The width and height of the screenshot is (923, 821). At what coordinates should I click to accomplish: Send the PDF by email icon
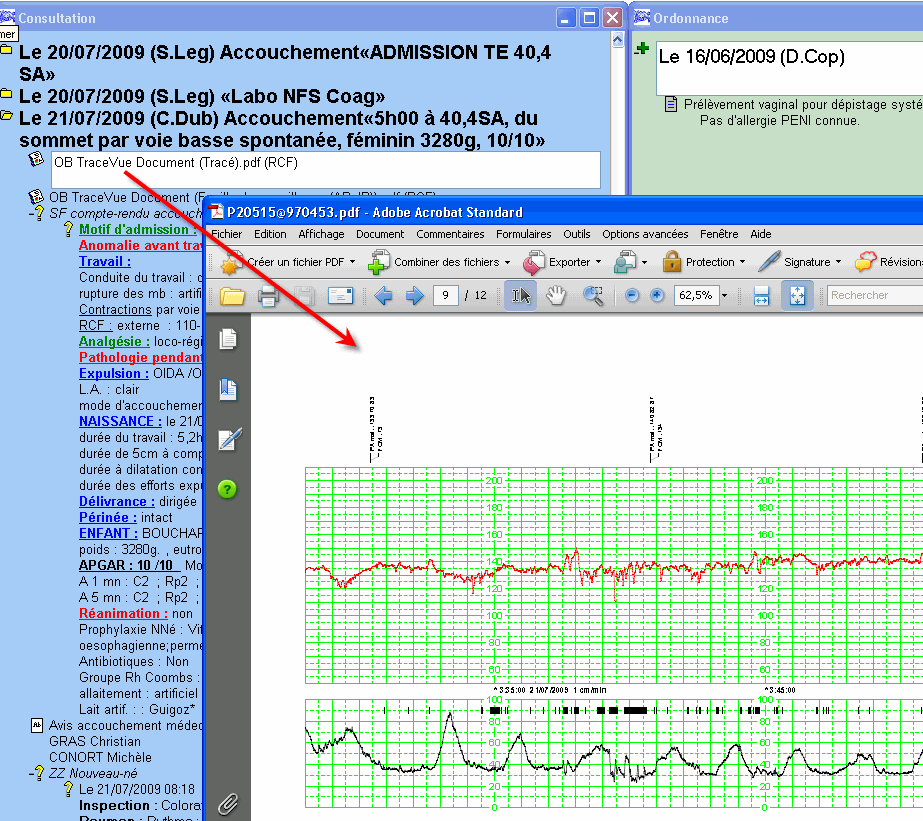click(340, 295)
